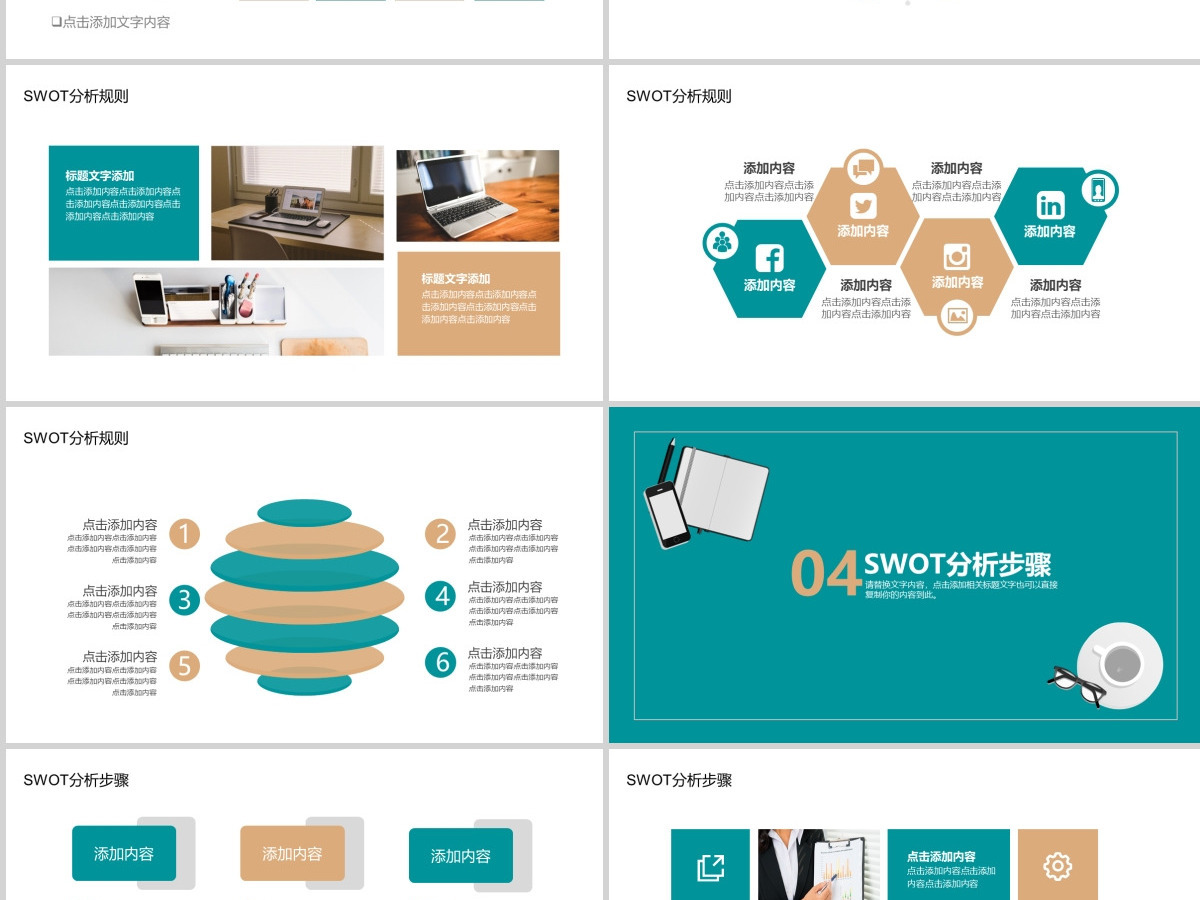This screenshot has width=1200, height=900.
Task: Click the 点击添加内容 heading beside number 2
Action: pos(505,524)
